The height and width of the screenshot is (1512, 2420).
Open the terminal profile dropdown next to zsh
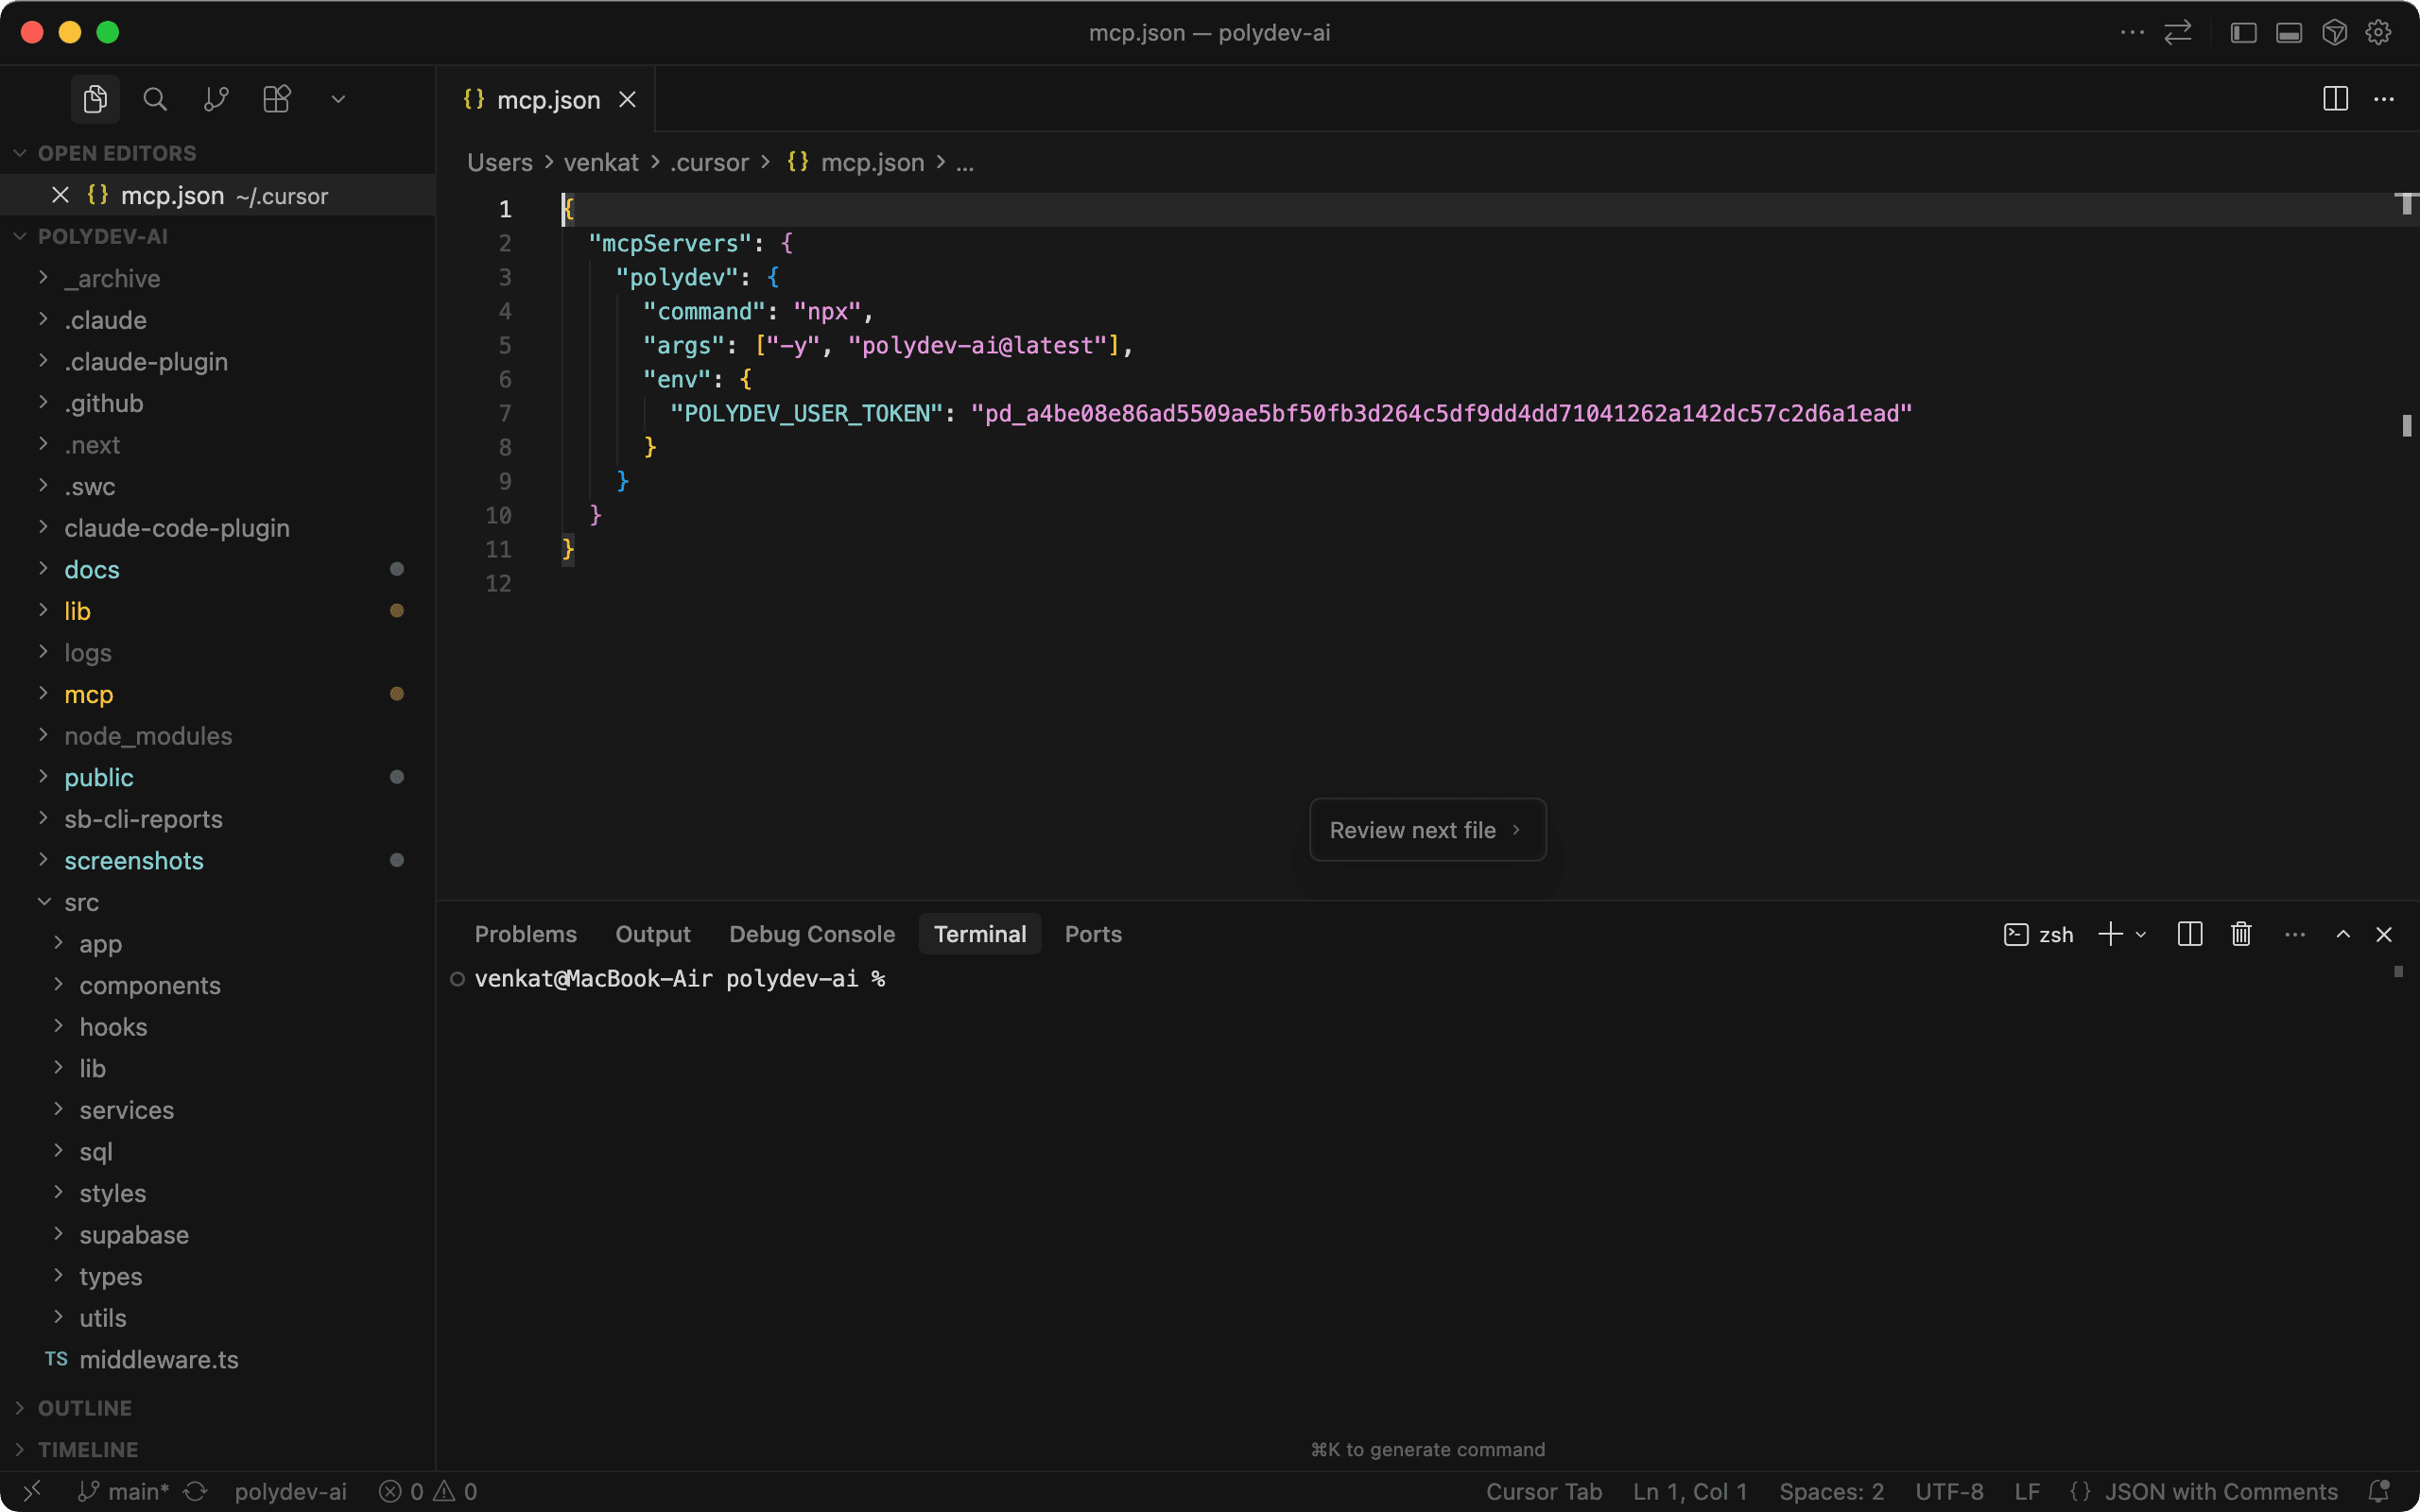tap(2140, 934)
